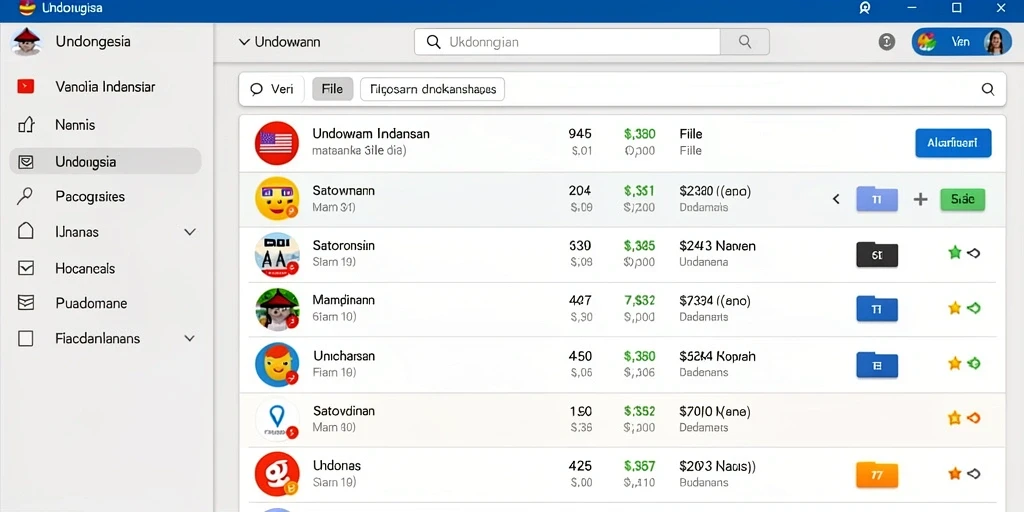Click the green Side button

pos(963,199)
